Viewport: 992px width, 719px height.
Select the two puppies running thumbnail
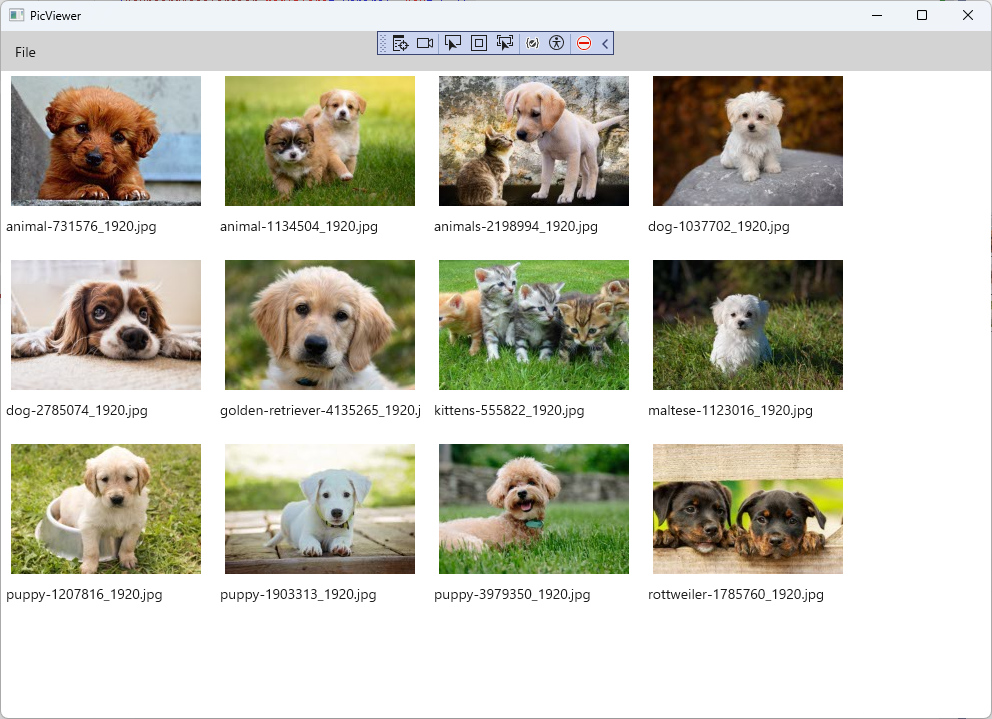tap(319, 141)
